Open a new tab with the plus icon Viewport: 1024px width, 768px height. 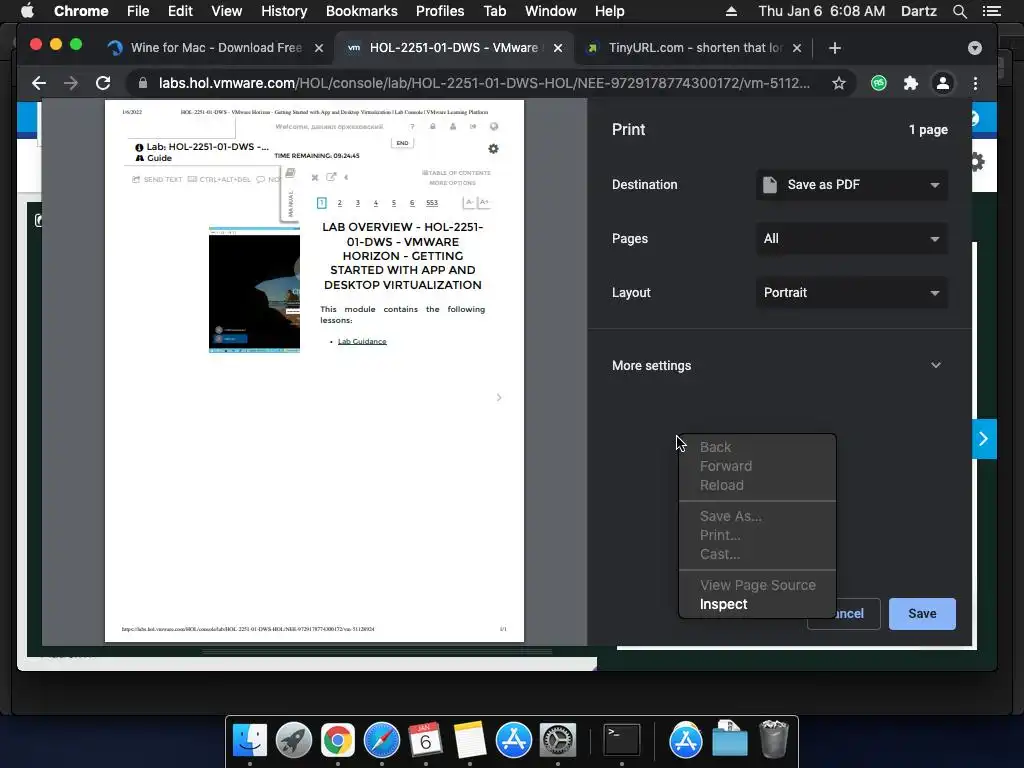[835, 48]
